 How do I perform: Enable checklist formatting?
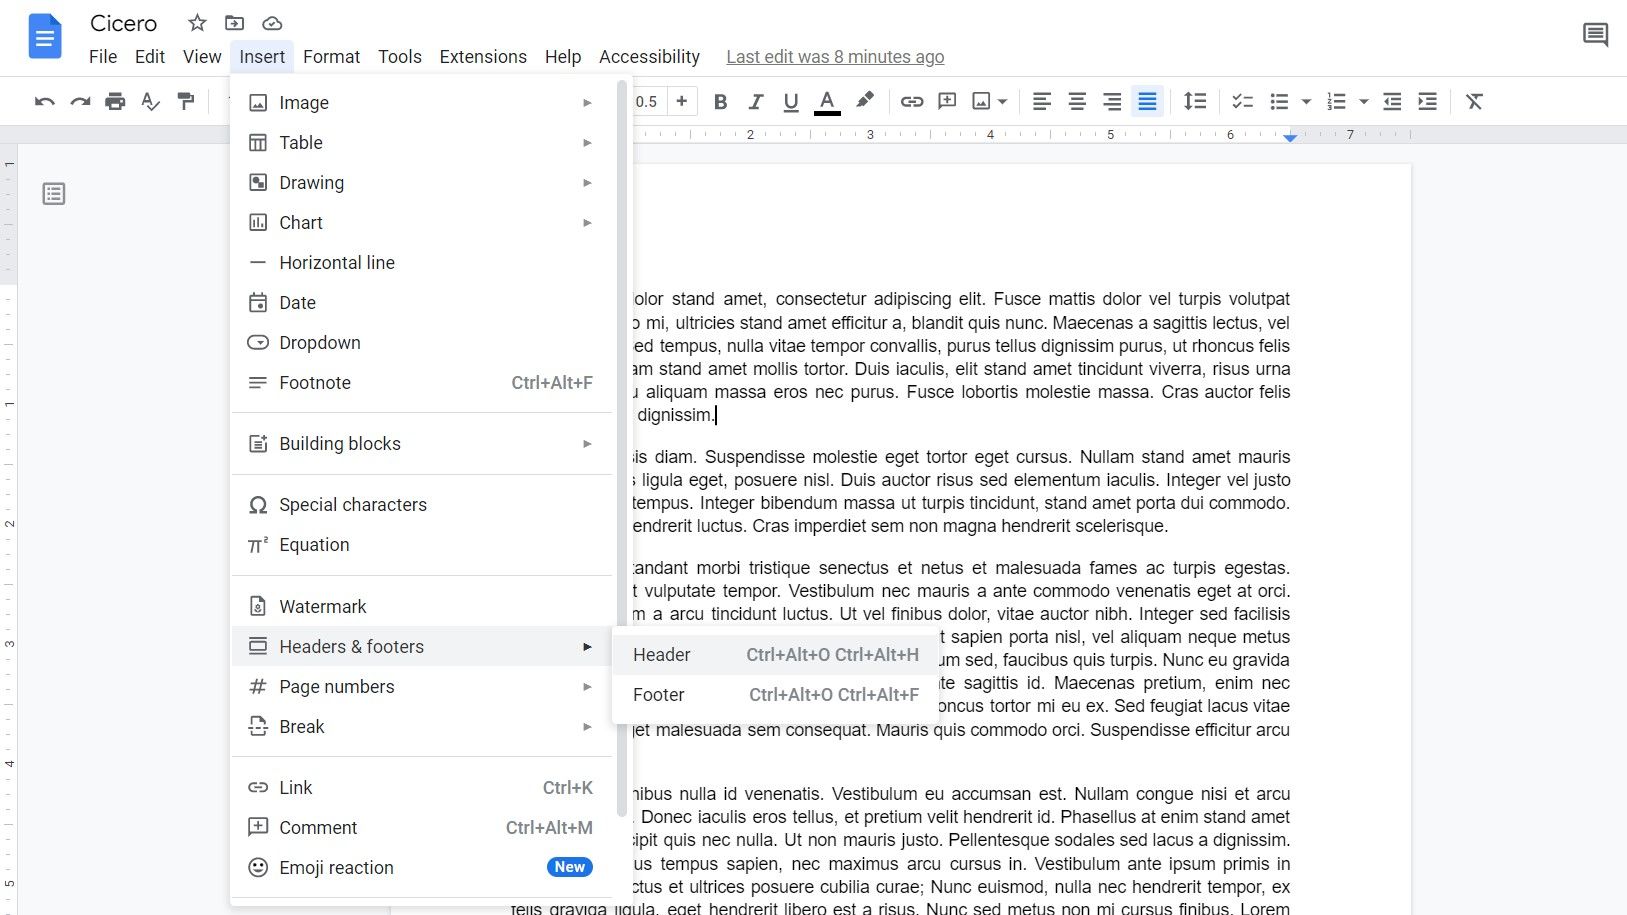click(1242, 101)
